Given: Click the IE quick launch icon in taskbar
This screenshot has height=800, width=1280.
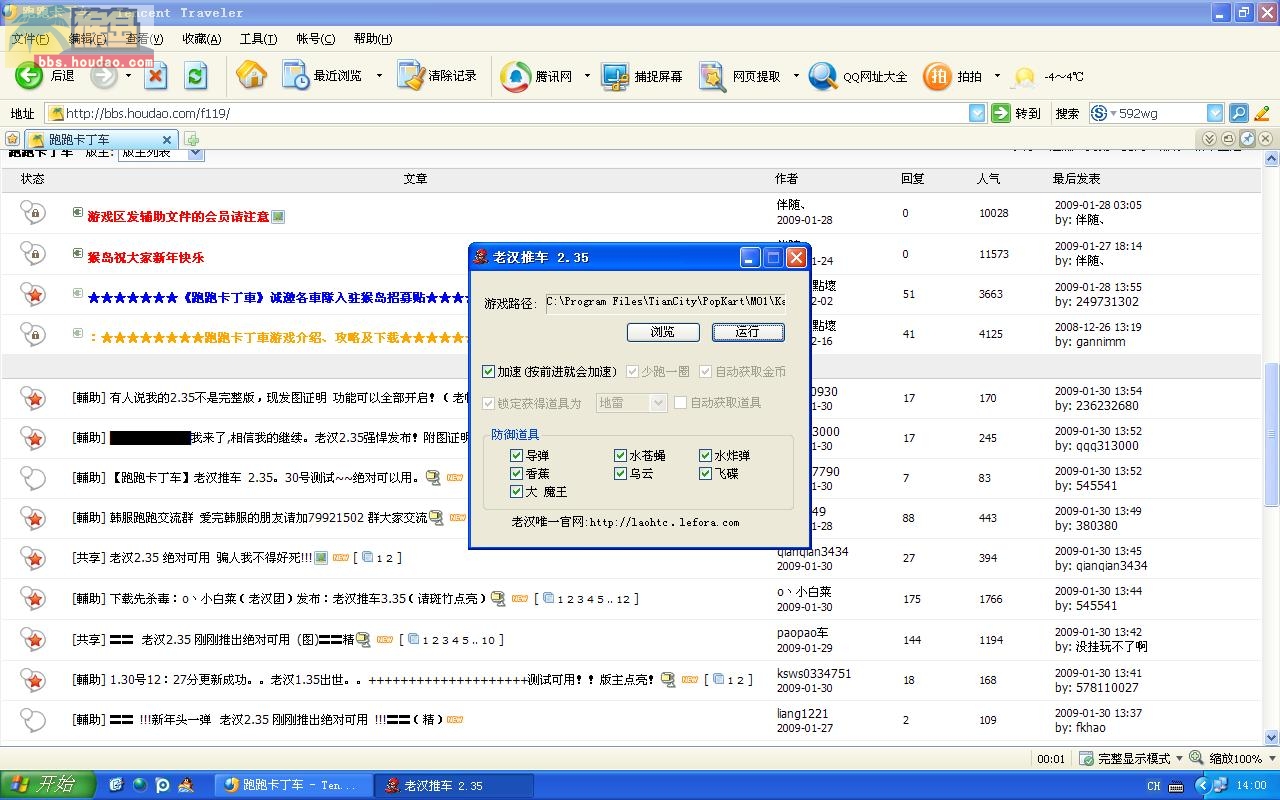Looking at the screenshot, I should [x=115, y=785].
